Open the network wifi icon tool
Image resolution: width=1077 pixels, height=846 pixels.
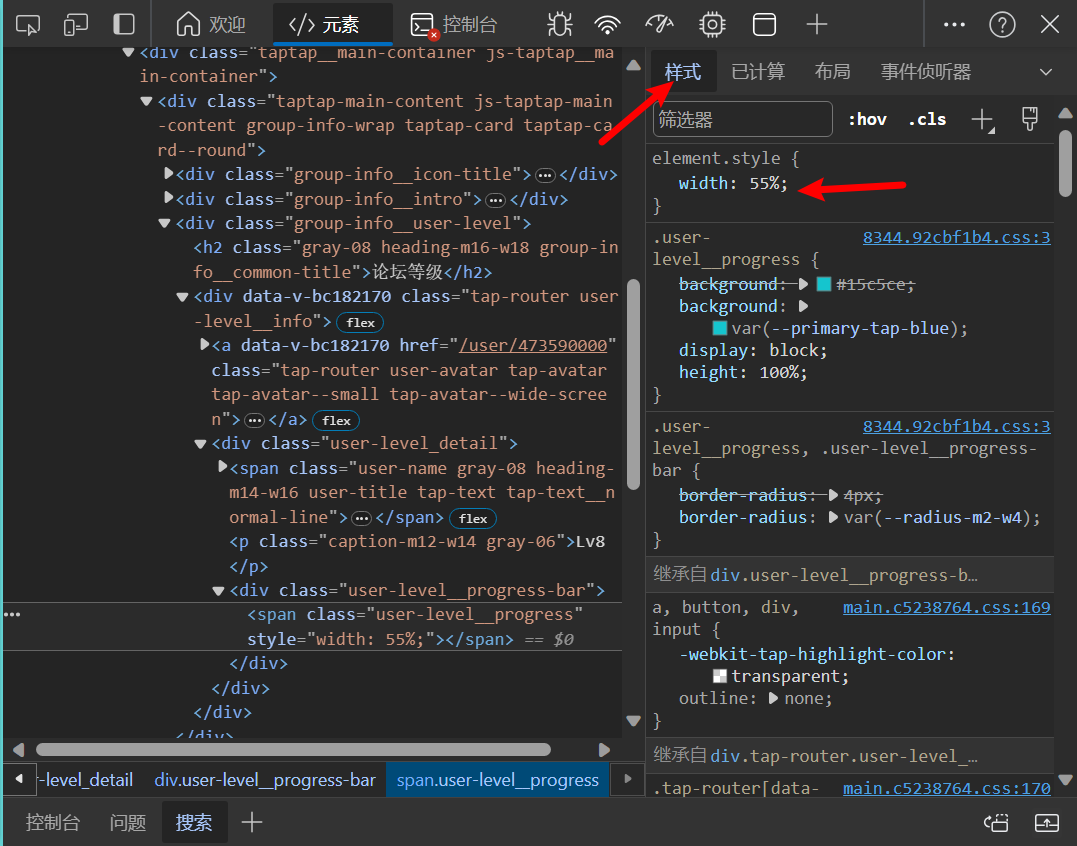point(607,25)
